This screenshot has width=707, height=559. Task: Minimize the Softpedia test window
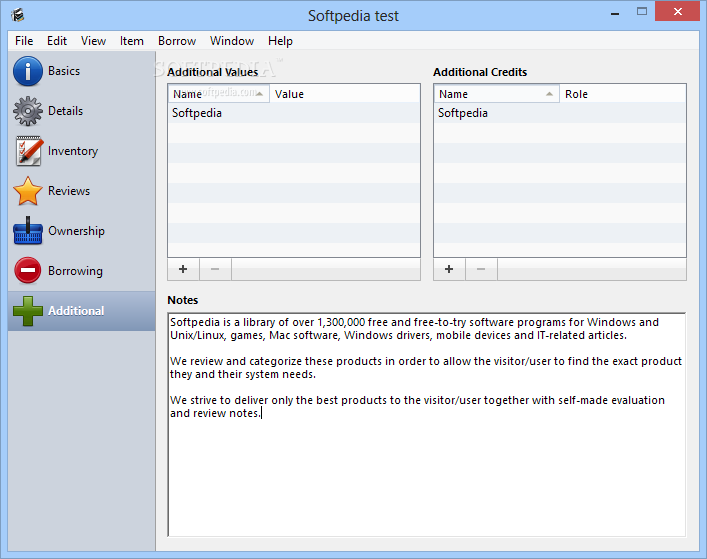[615, 14]
